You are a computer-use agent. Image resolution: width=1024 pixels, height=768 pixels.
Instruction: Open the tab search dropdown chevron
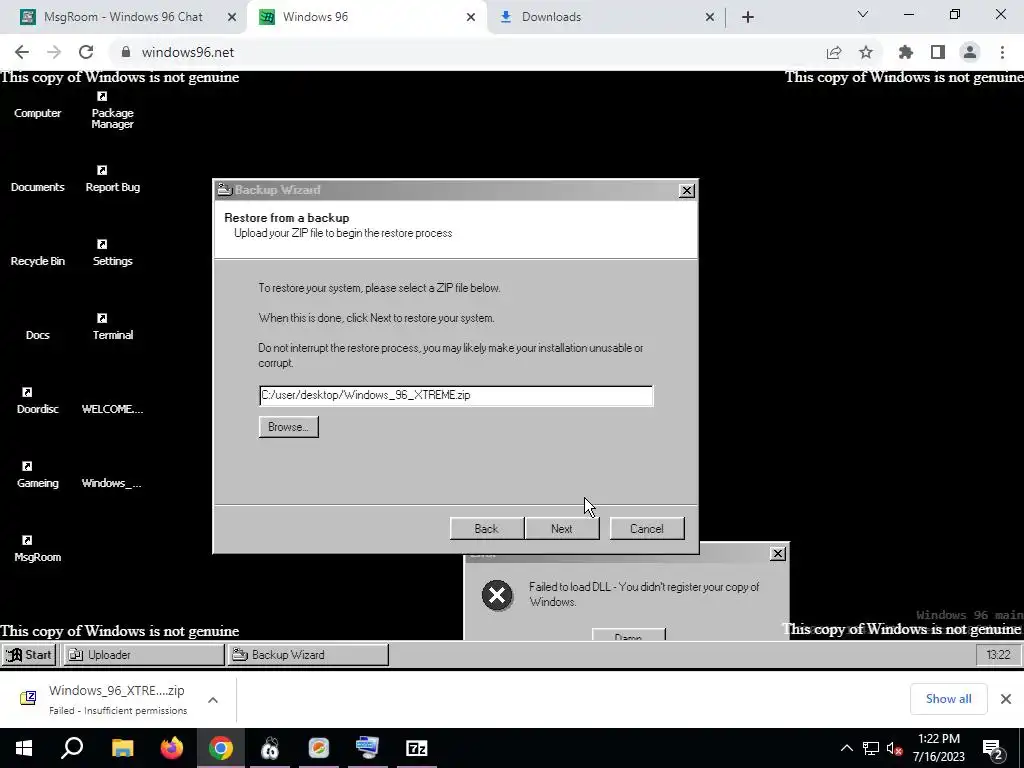[x=863, y=14]
